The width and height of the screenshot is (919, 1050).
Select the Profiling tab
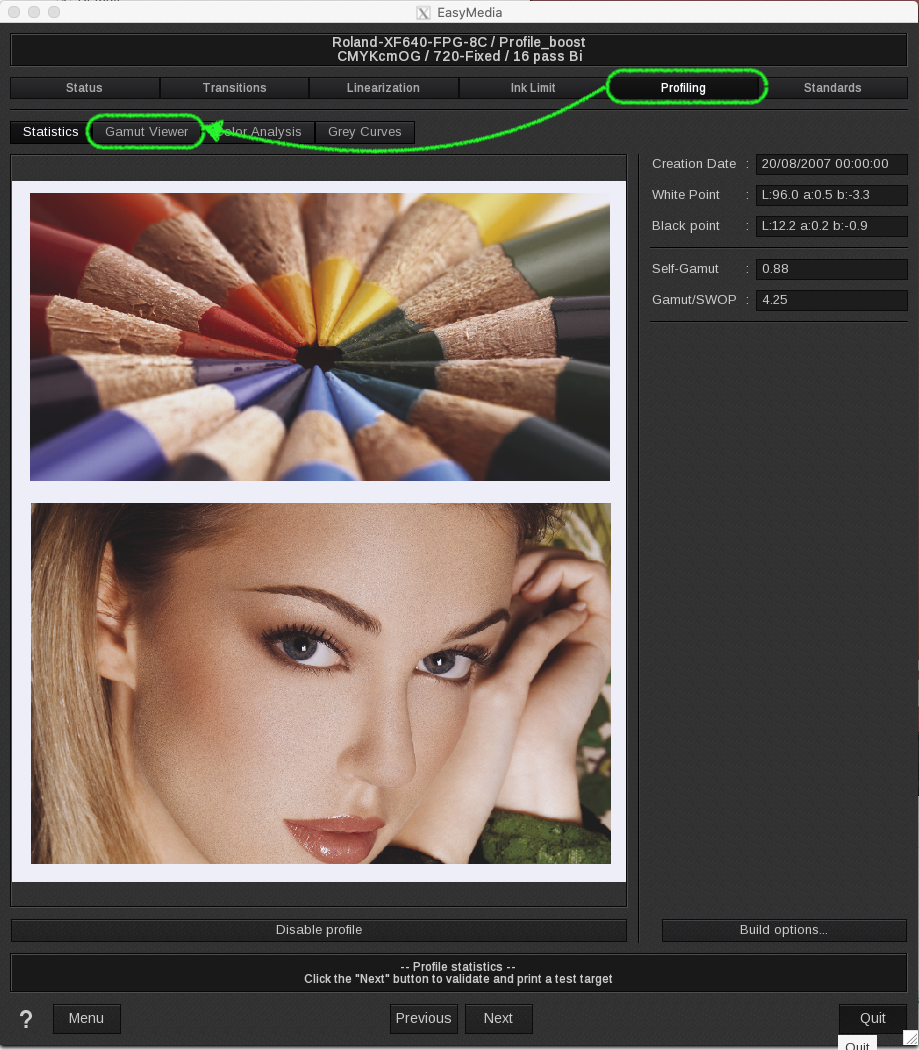pos(683,88)
